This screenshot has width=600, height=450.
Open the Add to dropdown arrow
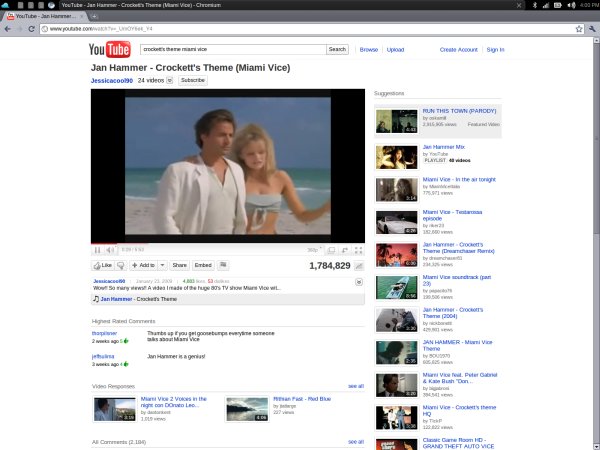[x=162, y=265]
